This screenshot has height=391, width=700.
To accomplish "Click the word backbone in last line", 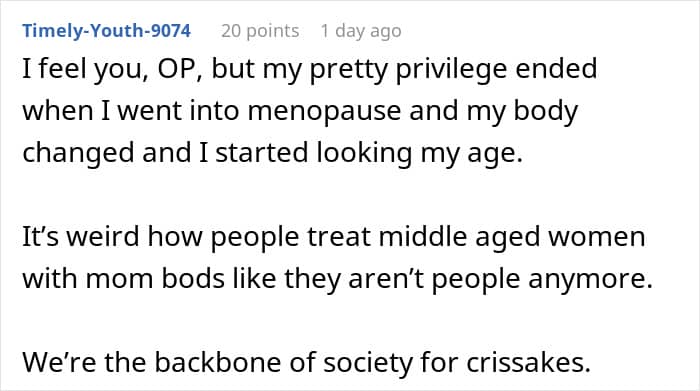I will [218, 362].
